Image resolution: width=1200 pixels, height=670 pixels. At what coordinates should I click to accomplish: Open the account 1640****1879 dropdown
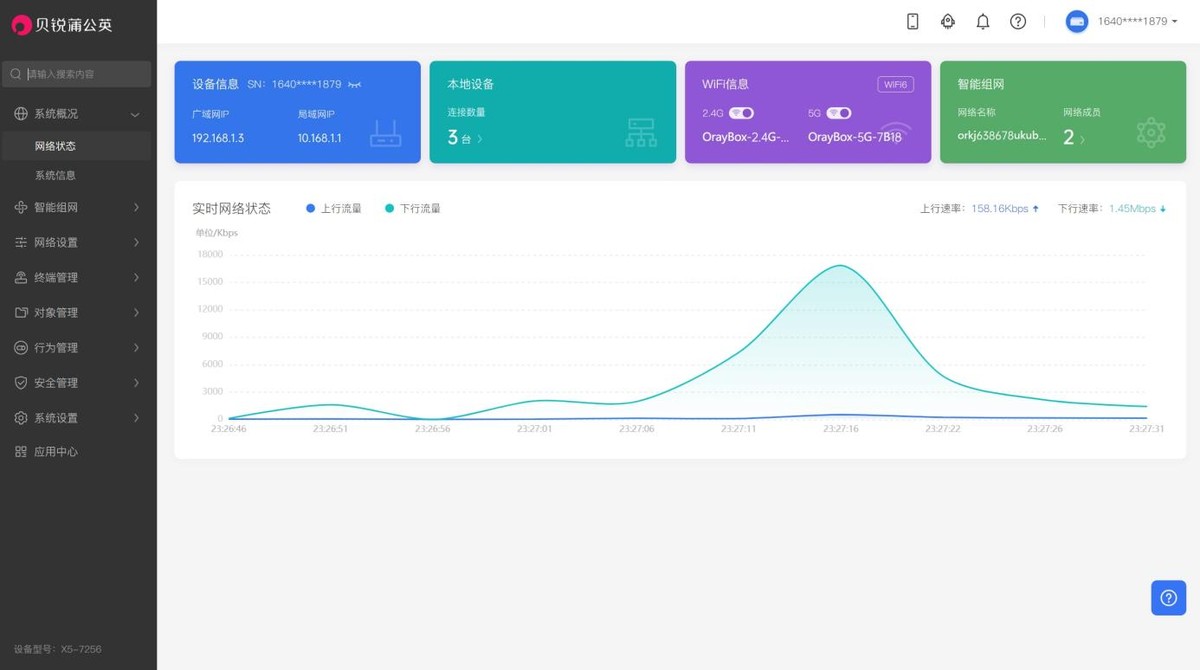[1137, 21]
